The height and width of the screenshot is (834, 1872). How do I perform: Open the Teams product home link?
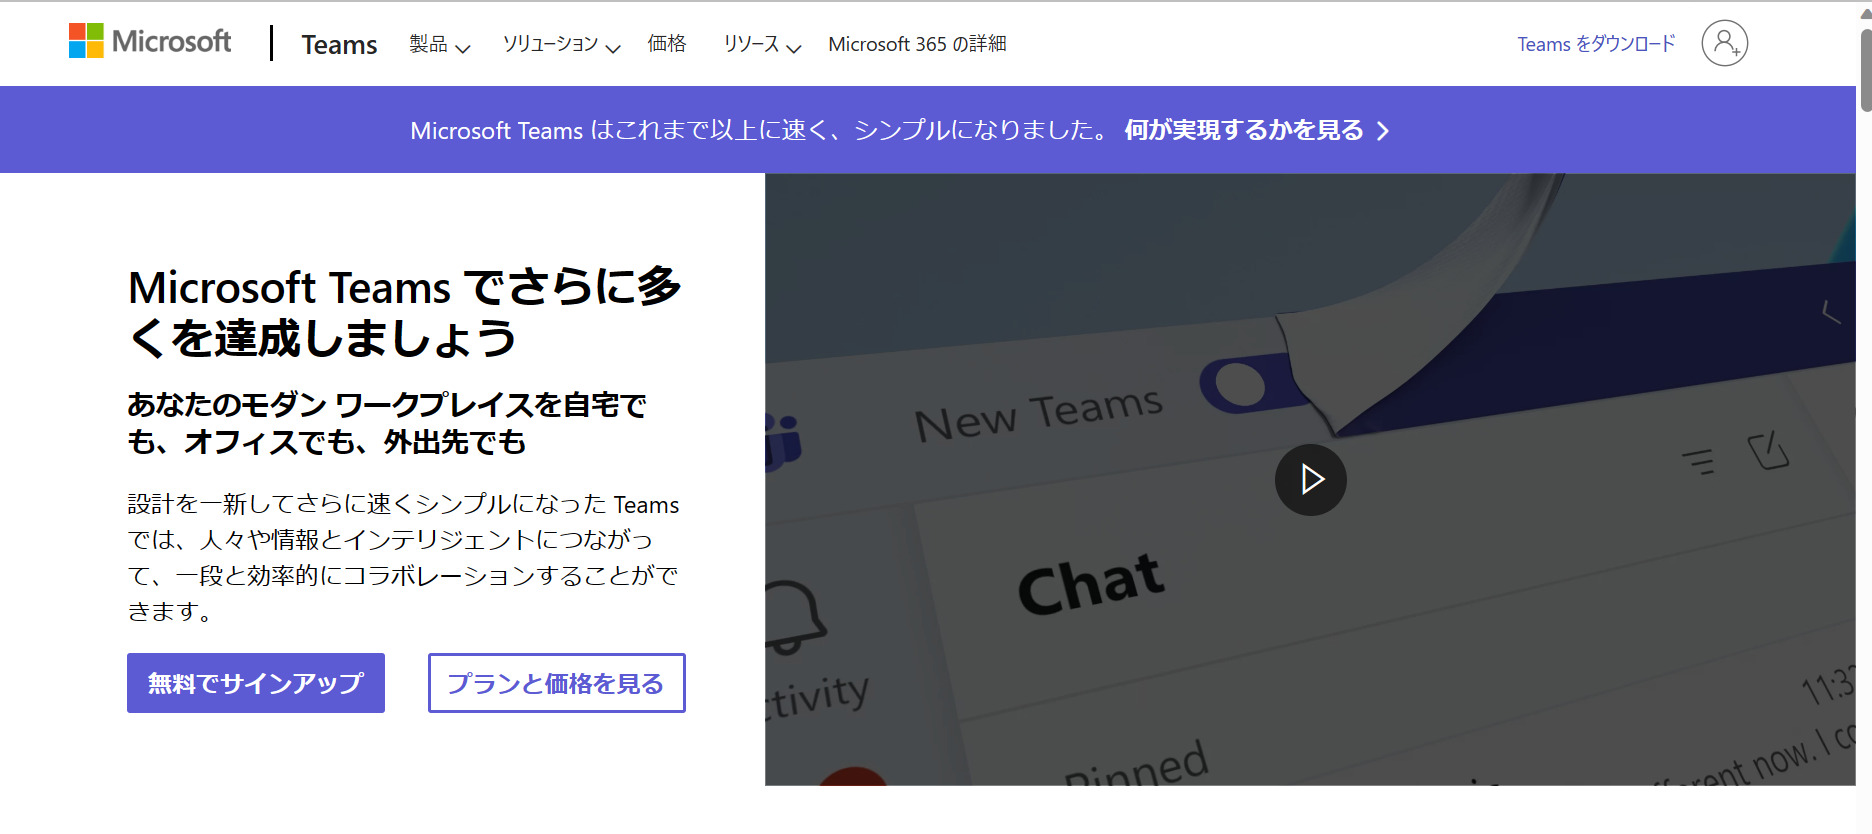click(x=339, y=45)
